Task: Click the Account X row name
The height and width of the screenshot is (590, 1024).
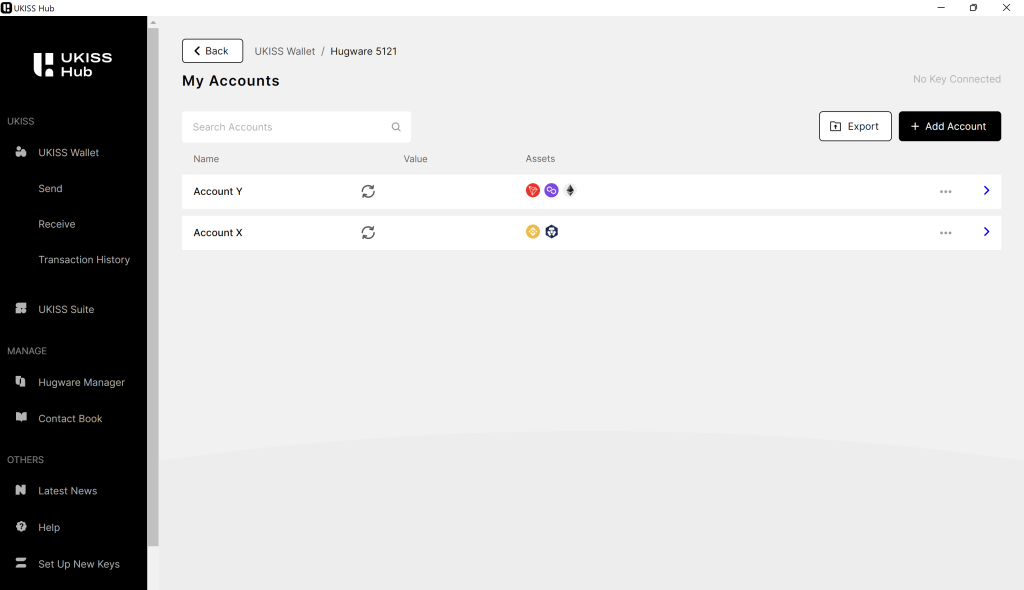Action: point(217,233)
